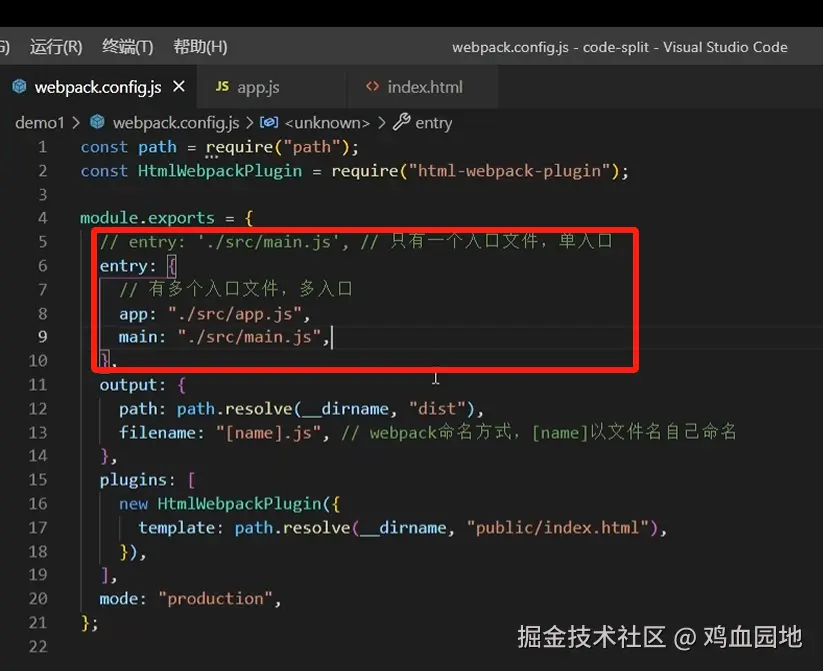Click the "./src/main.js" string on line 9
This screenshot has height=671, width=823.
(249, 337)
